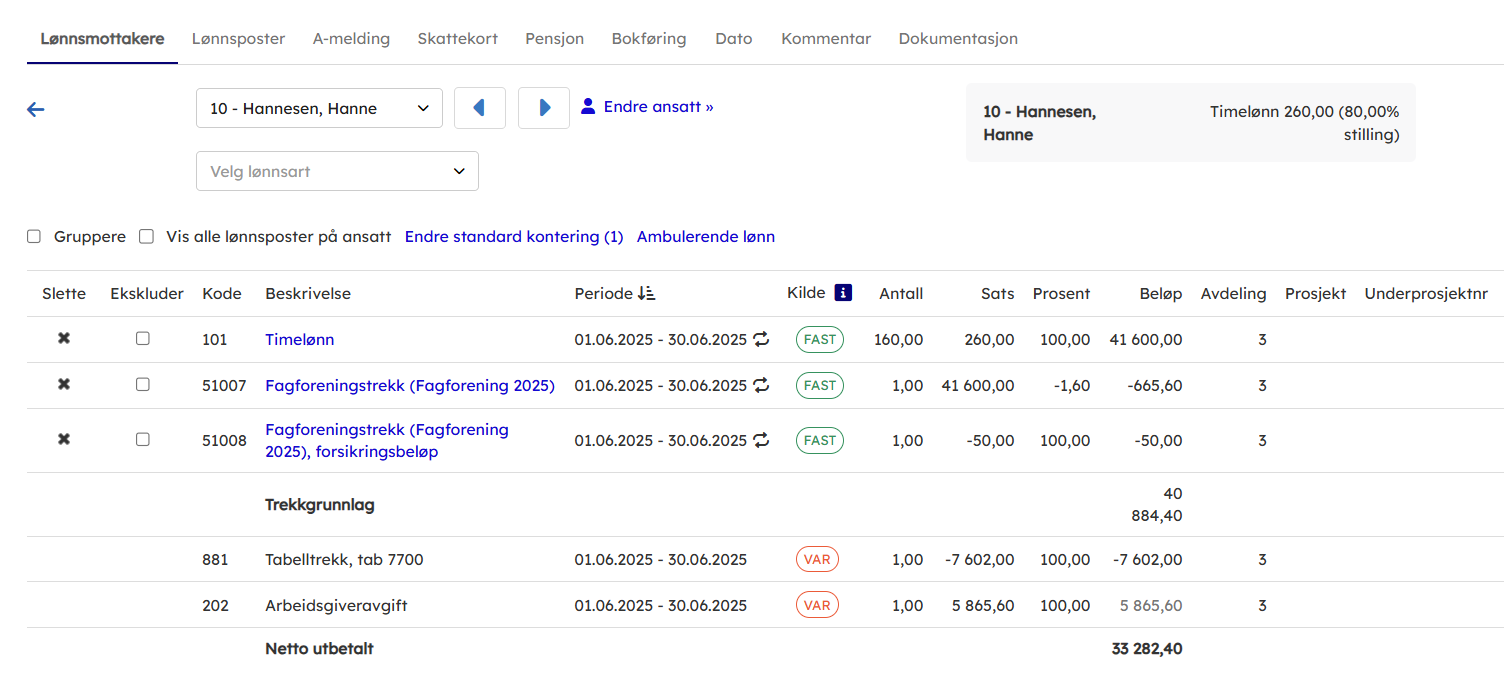Tick Ekskluder checkbox for Timelønn row

pos(143,339)
